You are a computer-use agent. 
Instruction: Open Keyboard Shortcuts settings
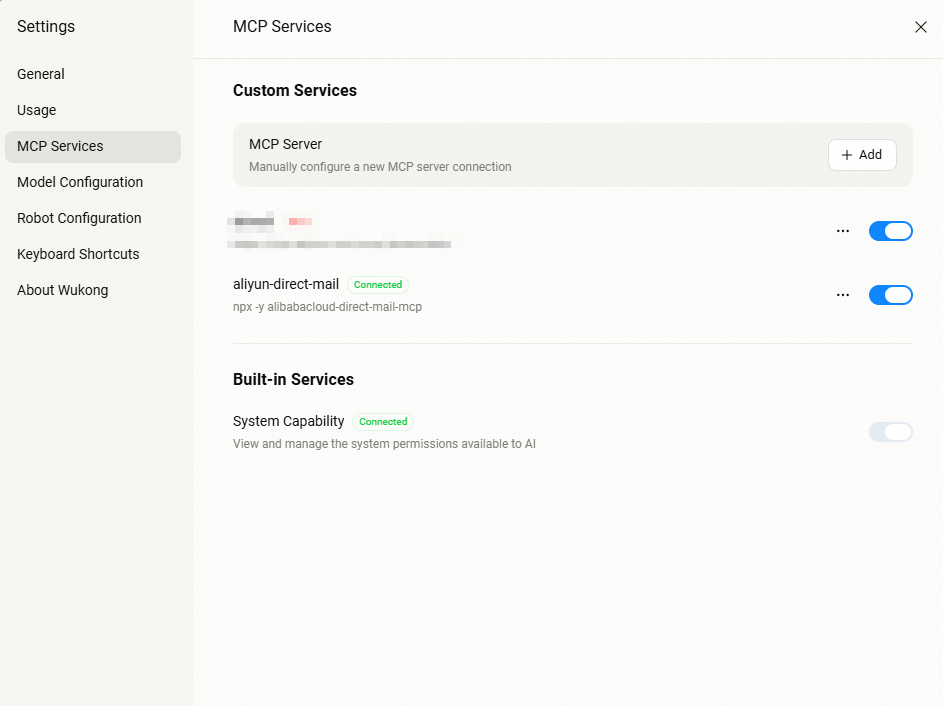tap(78, 254)
